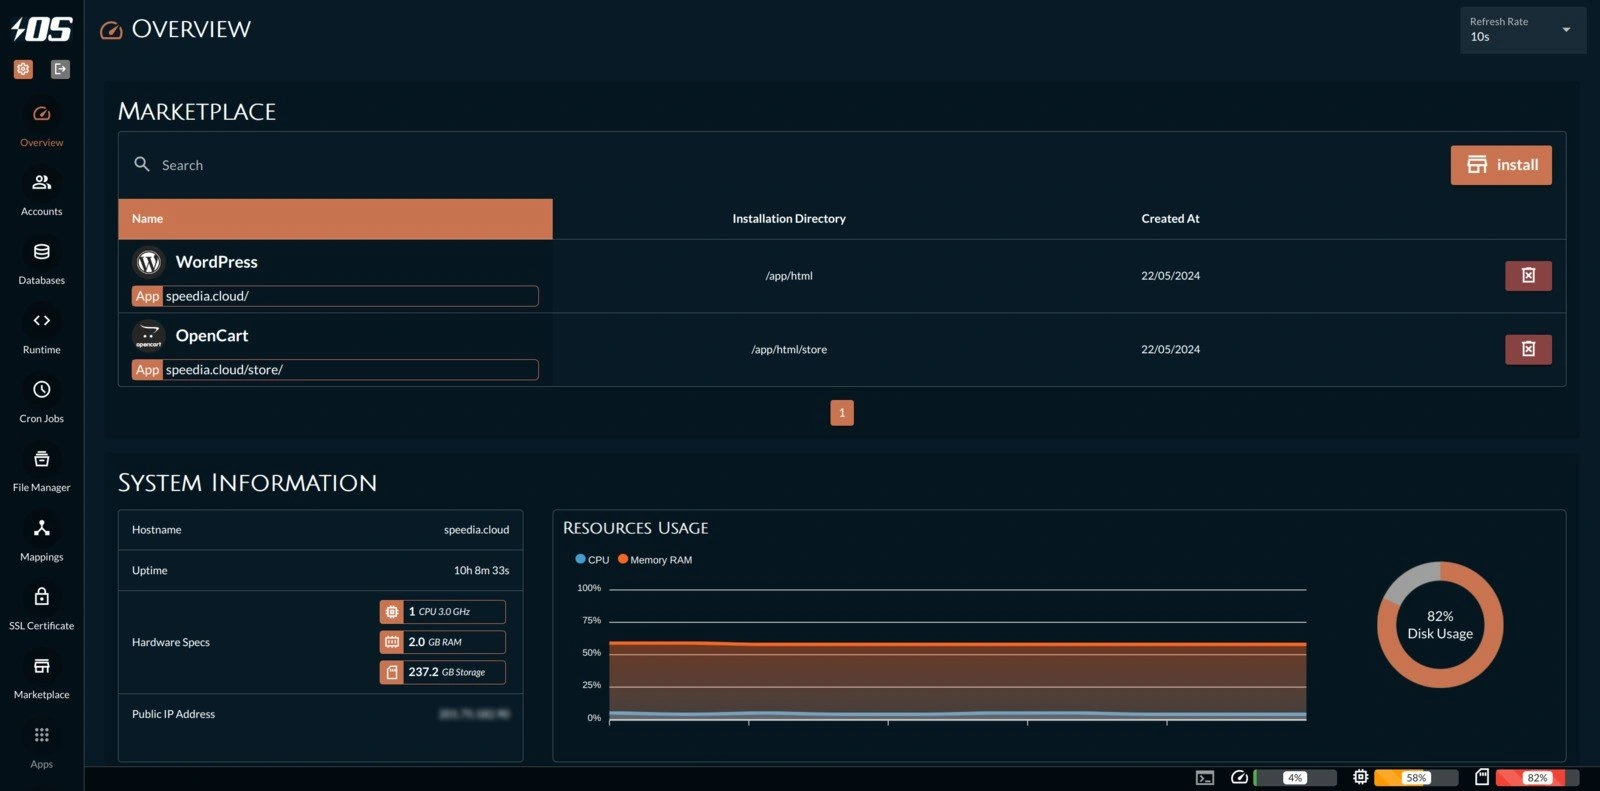Open the terminal icon in the status bar

point(1205,777)
